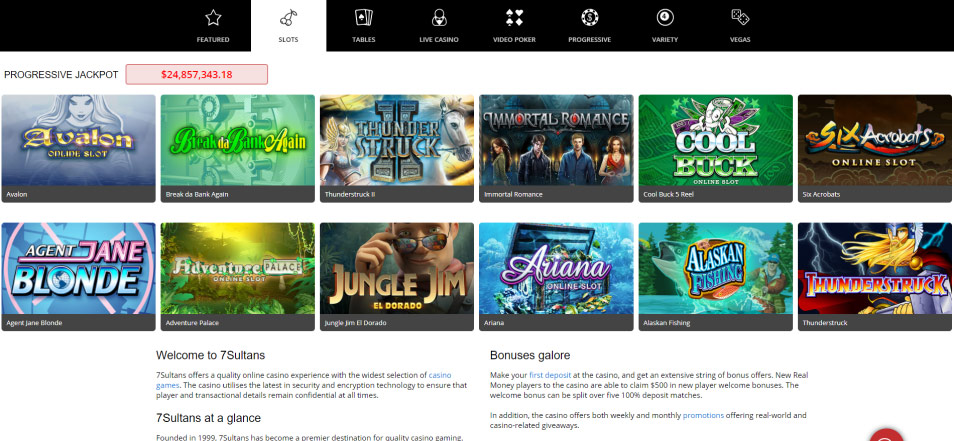
Task: Click the progressive jackpot amount box
Action: [x=197, y=74]
